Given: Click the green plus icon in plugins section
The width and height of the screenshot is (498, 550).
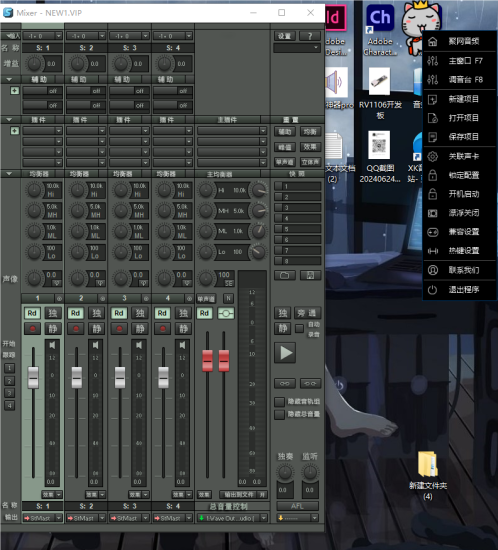Looking at the screenshot, I should 14,131.
